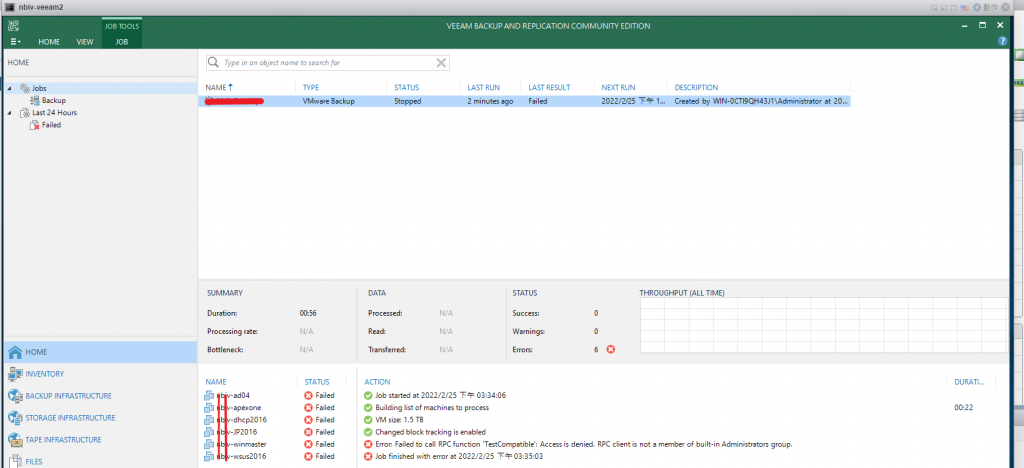This screenshot has width=1024, height=468.
Task: Open the main hamburger menu
Action: click(15, 42)
